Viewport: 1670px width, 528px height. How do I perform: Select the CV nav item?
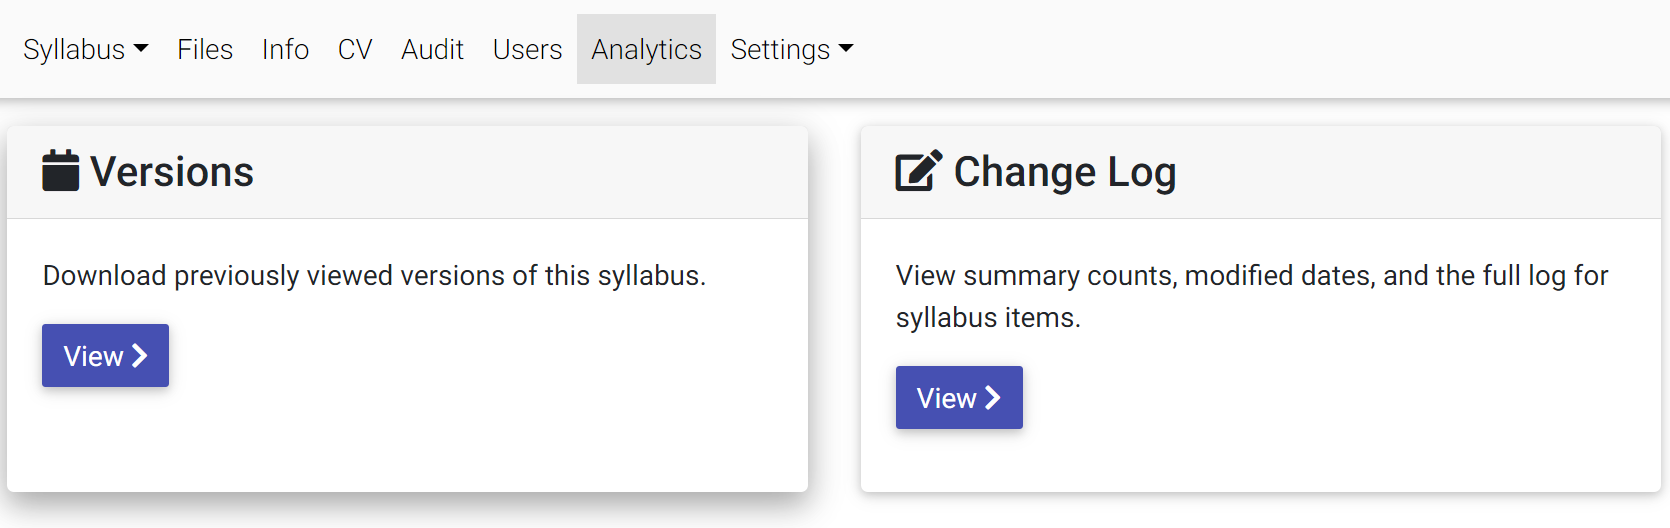pyautogui.click(x=355, y=49)
